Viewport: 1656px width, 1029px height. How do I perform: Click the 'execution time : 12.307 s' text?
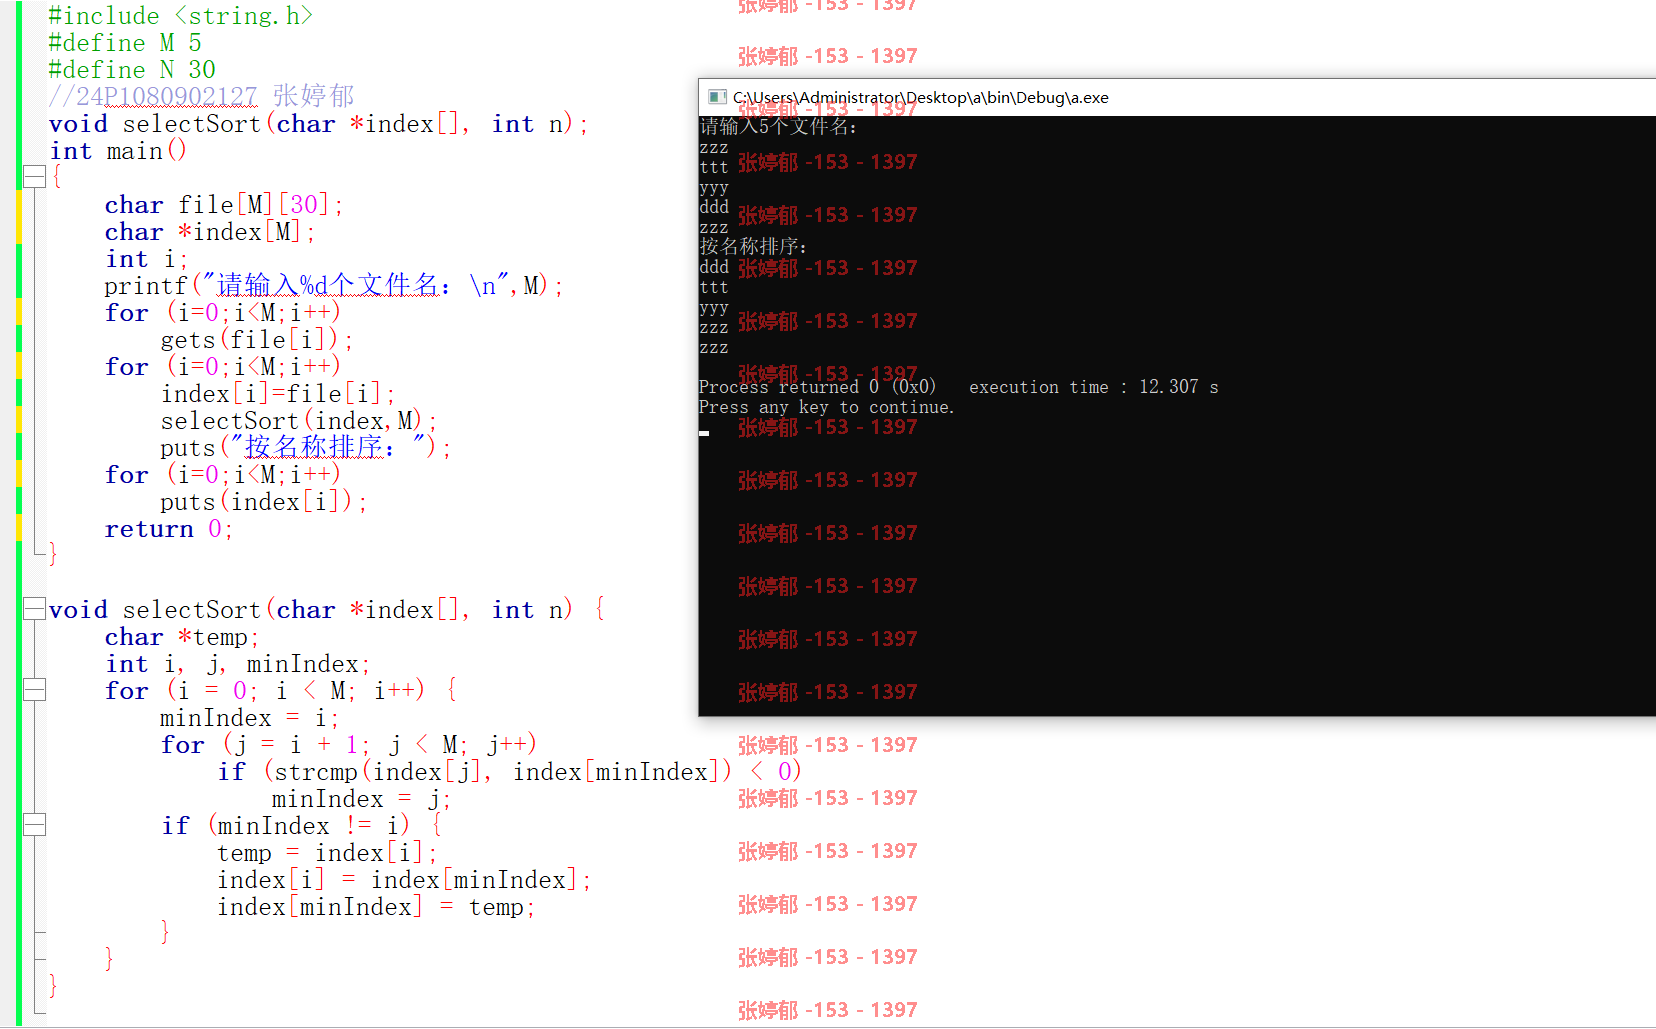(1094, 387)
